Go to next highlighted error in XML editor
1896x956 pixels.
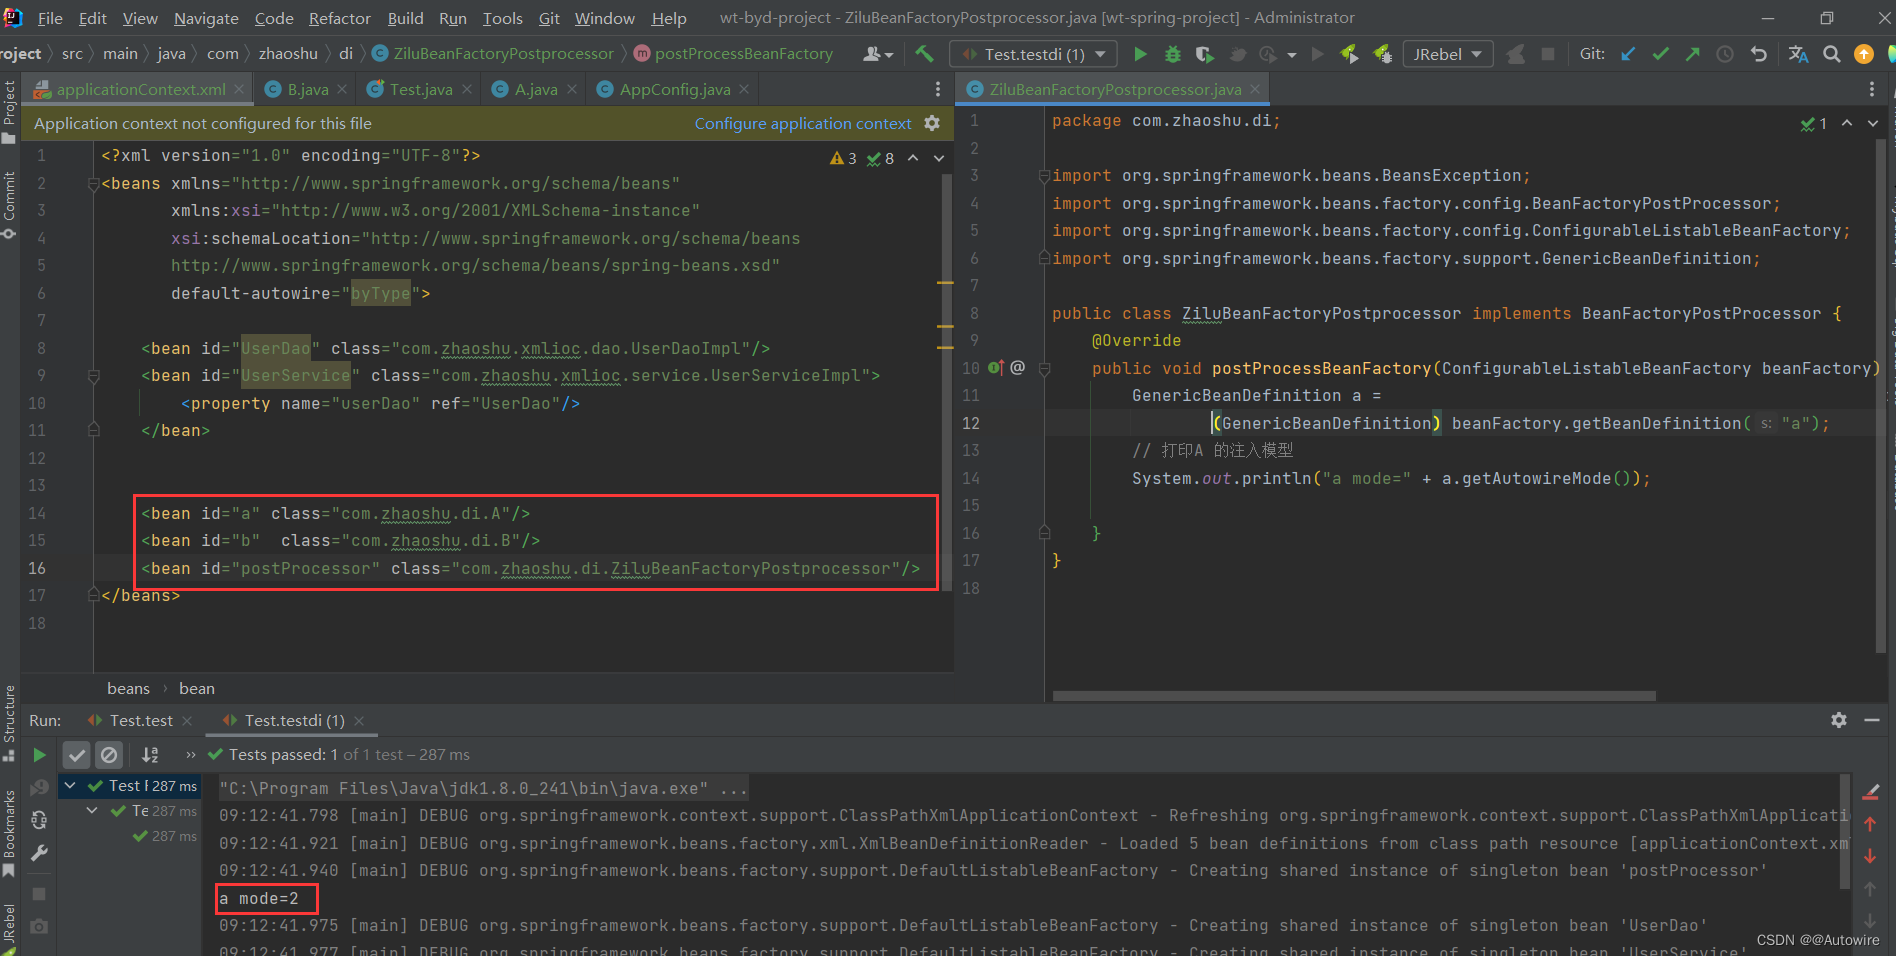[x=939, y=158]
